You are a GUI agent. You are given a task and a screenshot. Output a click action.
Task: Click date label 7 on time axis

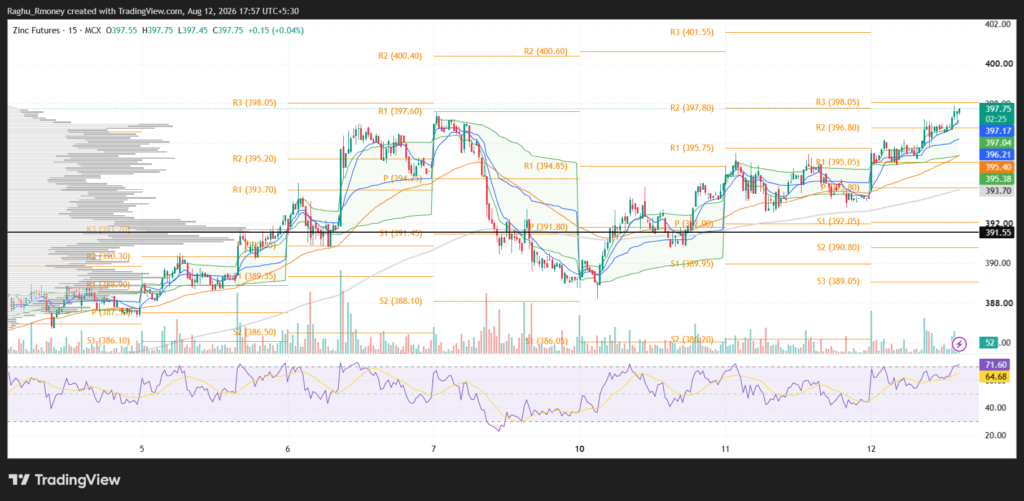click(433, 449)
